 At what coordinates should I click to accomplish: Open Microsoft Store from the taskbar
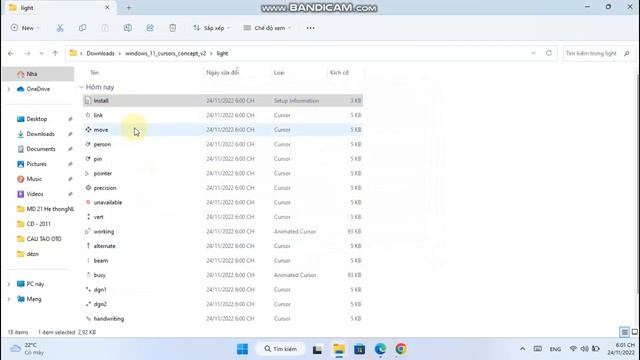click(x=360, y=349)
